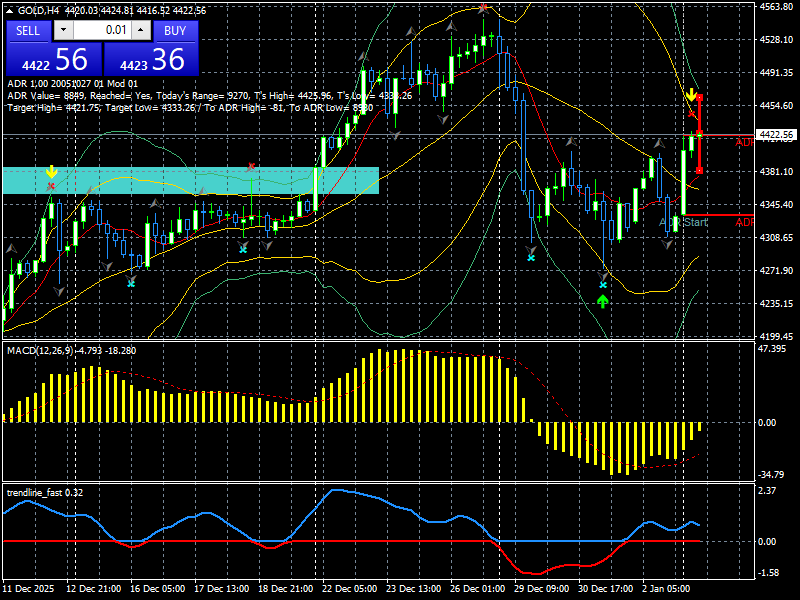Decrease lot volume with the down arrow

pos(63,30)
